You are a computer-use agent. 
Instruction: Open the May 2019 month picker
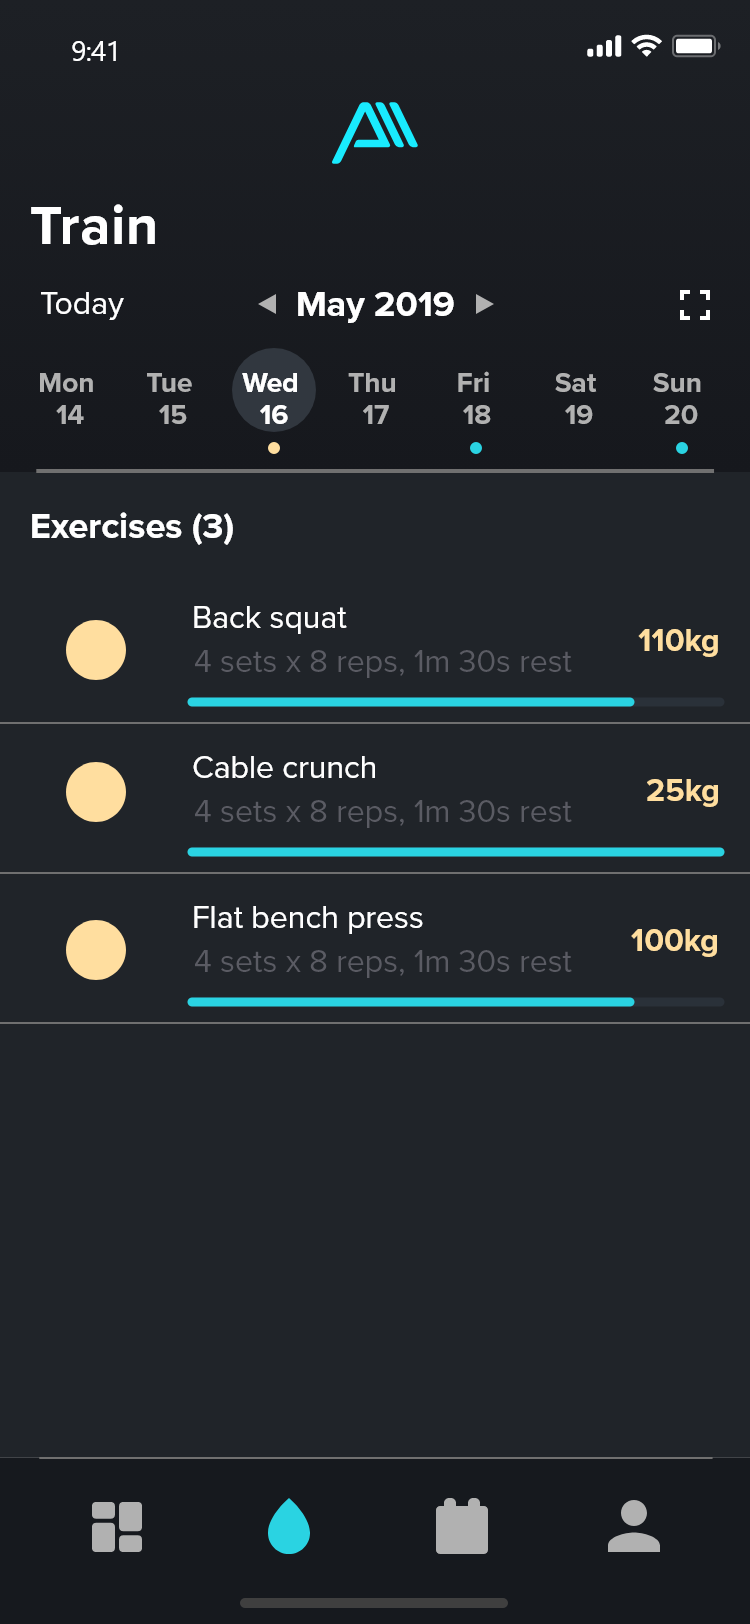click(x=375, y=304)
